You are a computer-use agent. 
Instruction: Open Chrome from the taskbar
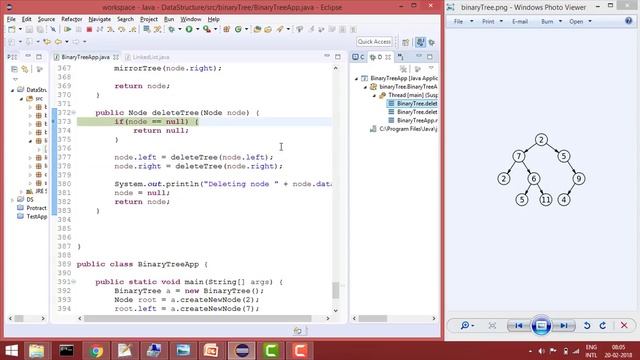[96, 351]
